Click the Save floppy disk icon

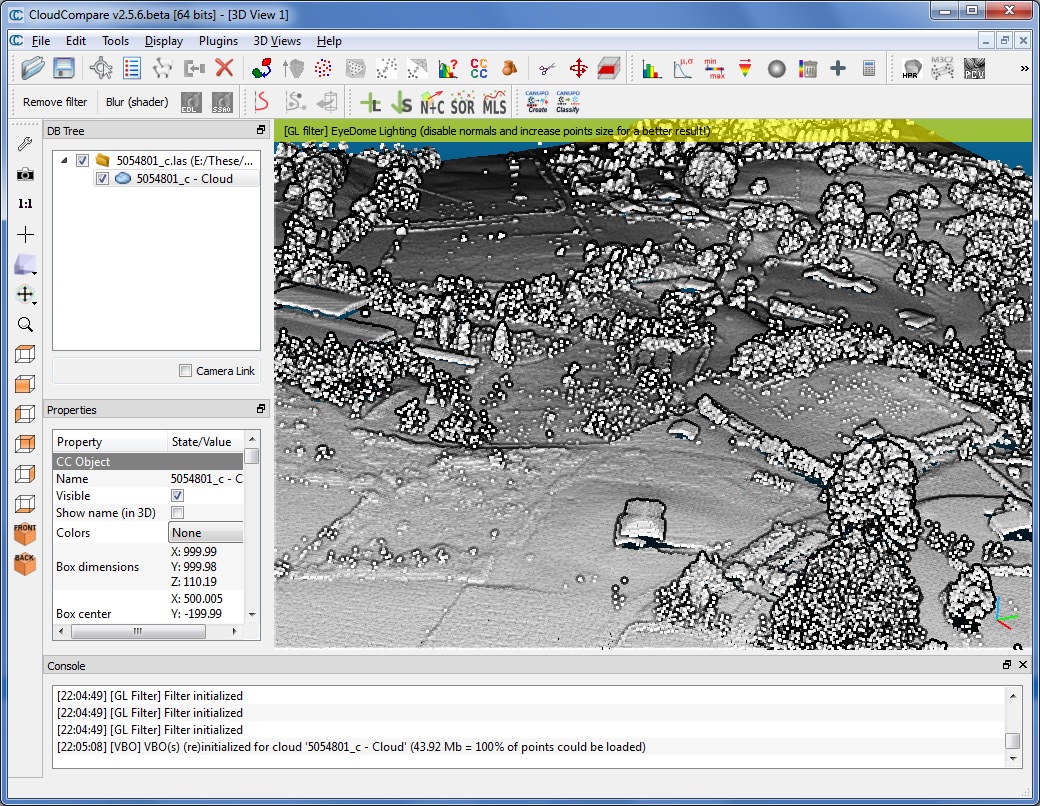[x=64, y=68]
